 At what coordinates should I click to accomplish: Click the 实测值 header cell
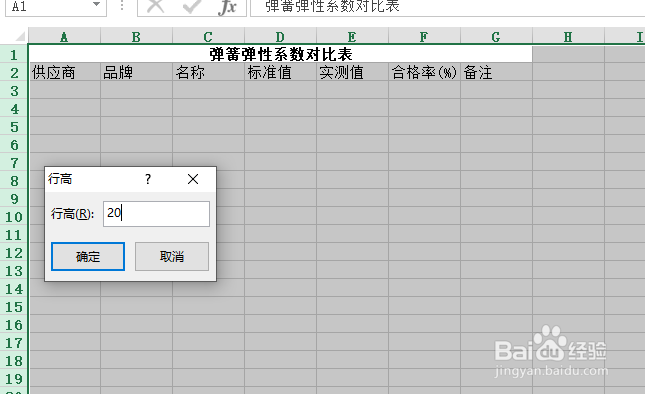[352, 72]
